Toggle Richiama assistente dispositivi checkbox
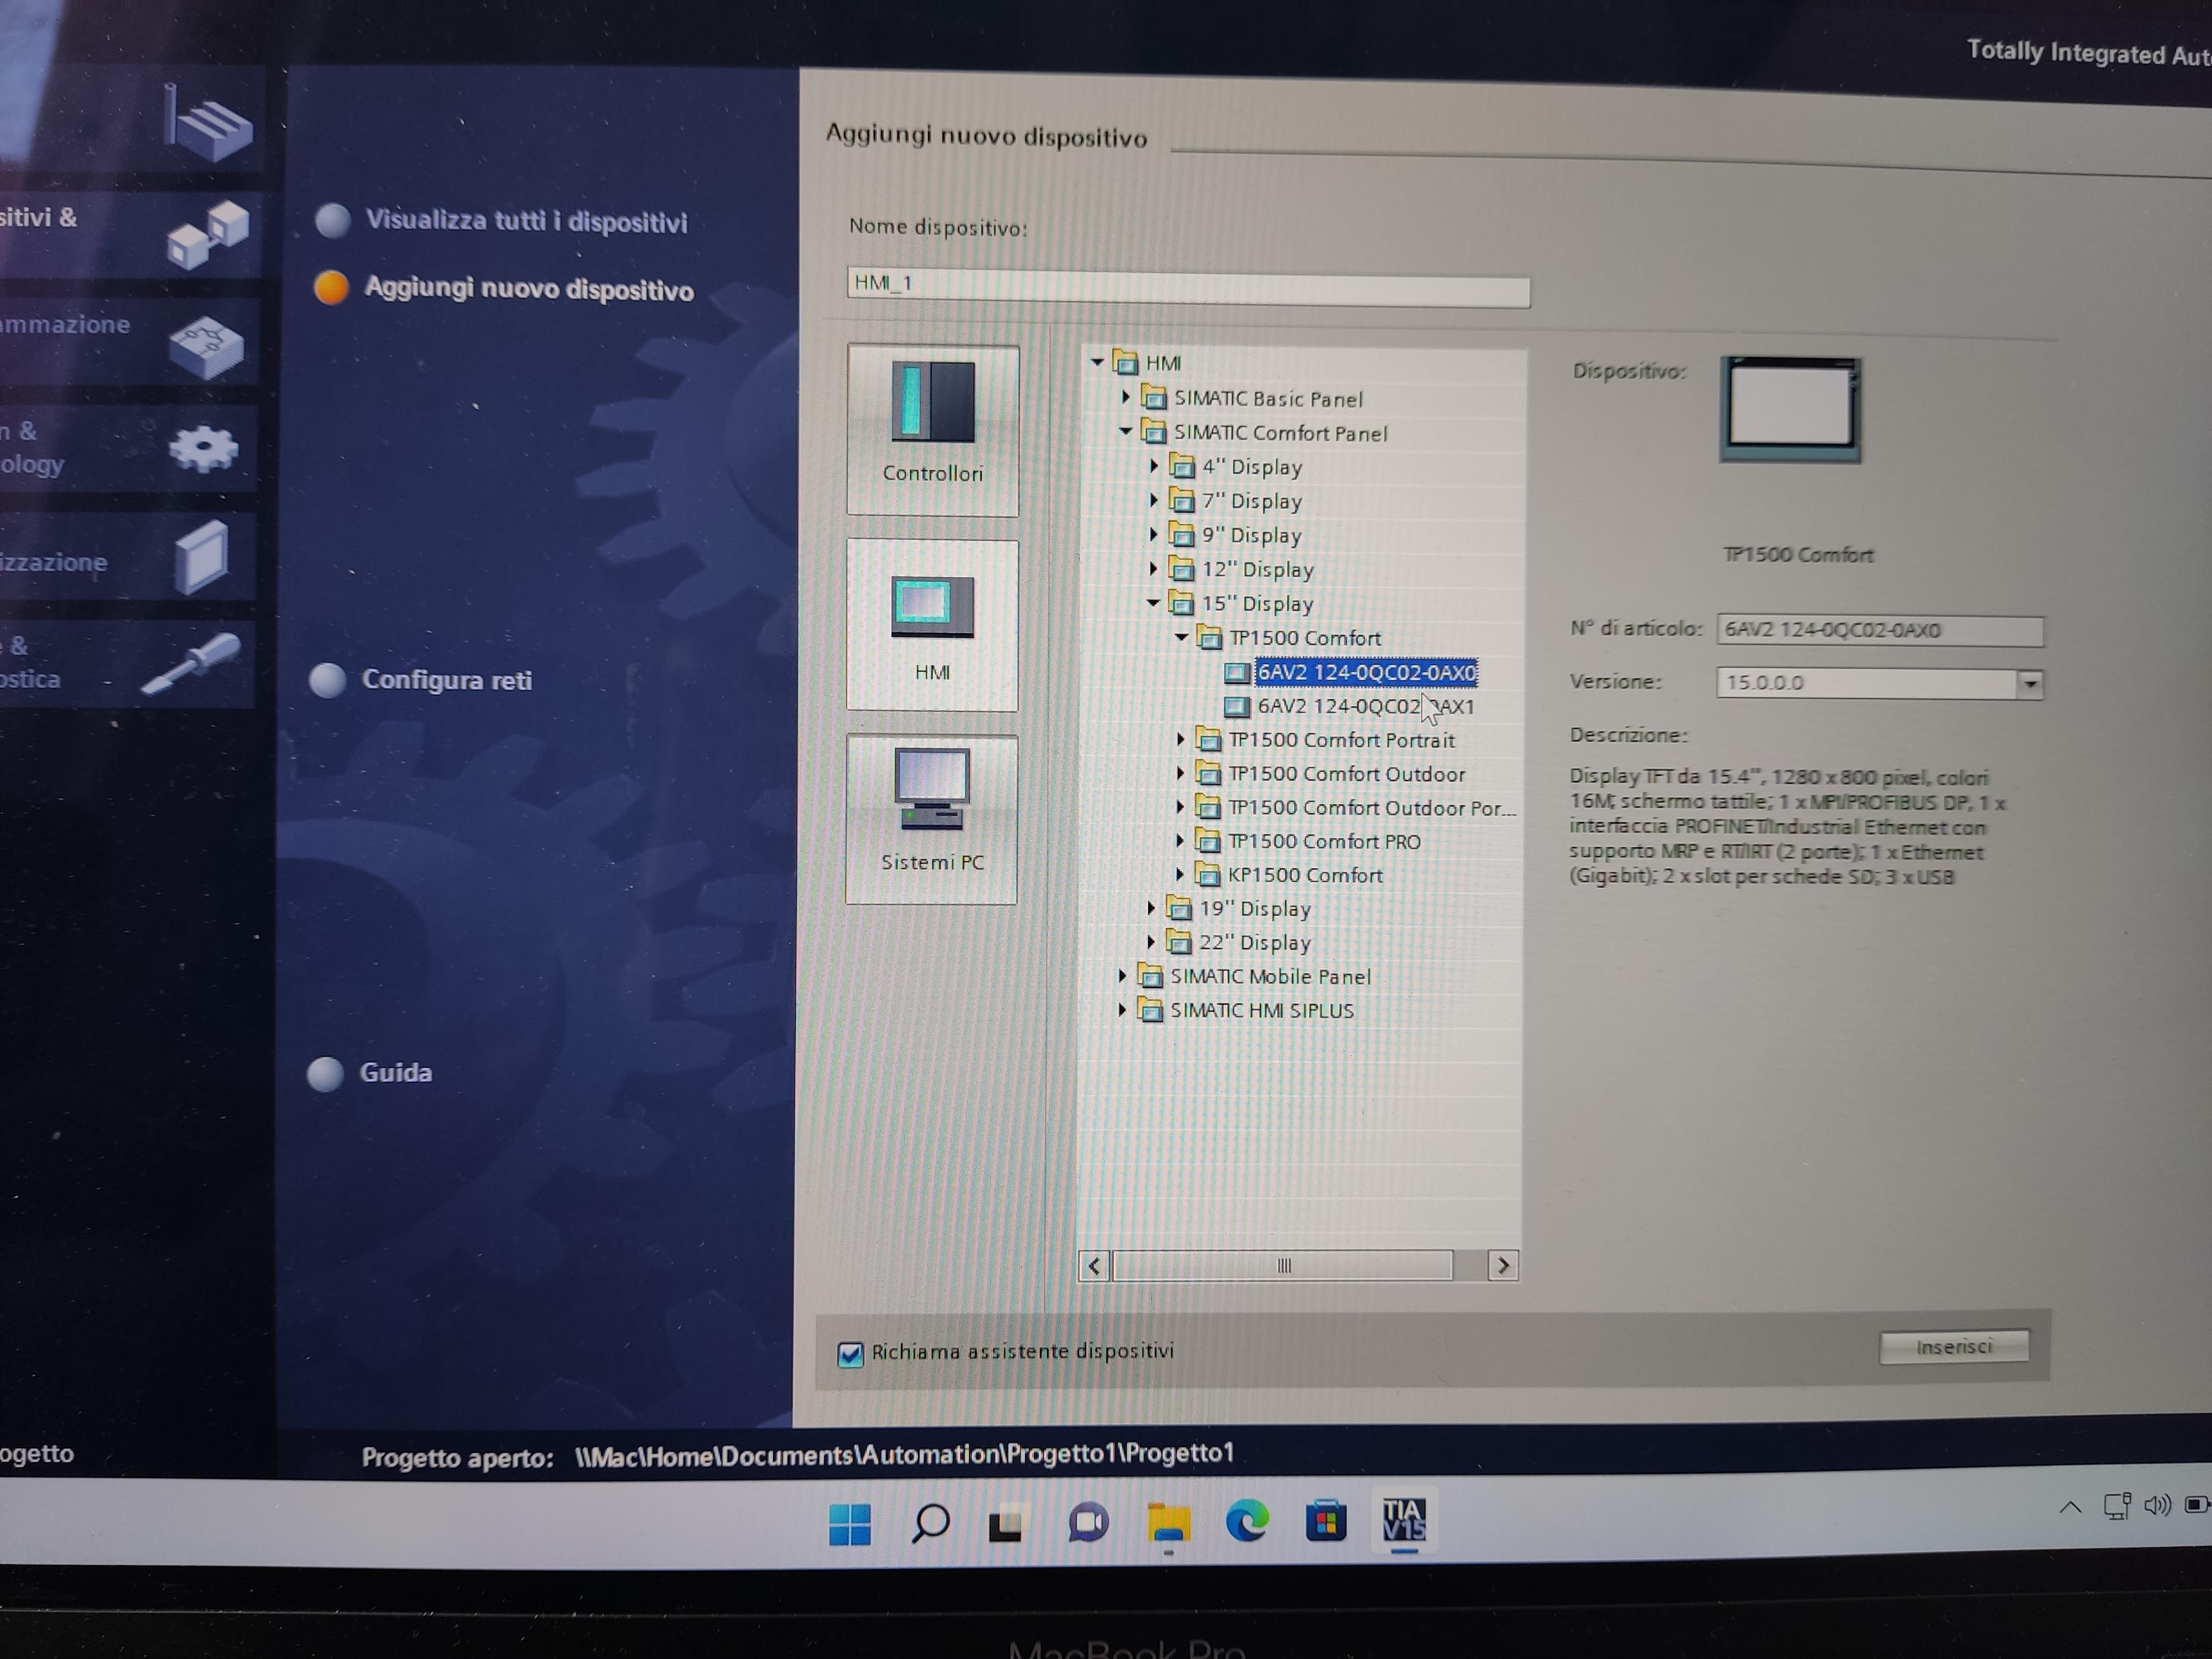Image resolution: width=2212 pixels, height=1659 pixels. (850, 1354)
